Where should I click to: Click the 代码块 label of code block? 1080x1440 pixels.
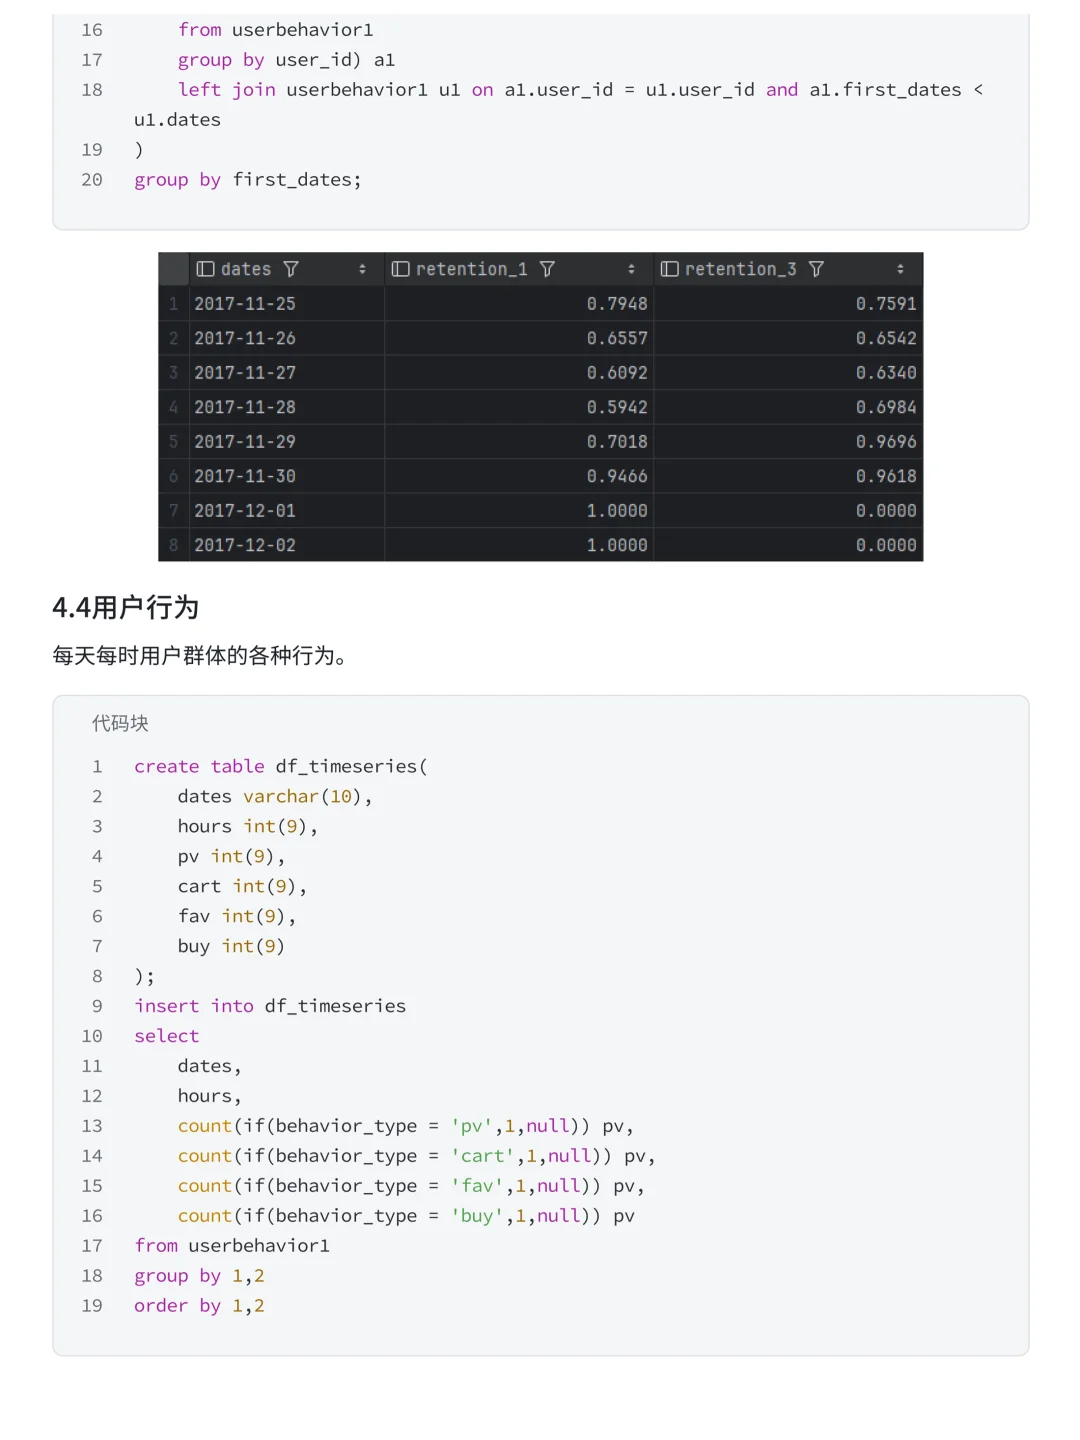pyautogui.click(x=120, y=723)
